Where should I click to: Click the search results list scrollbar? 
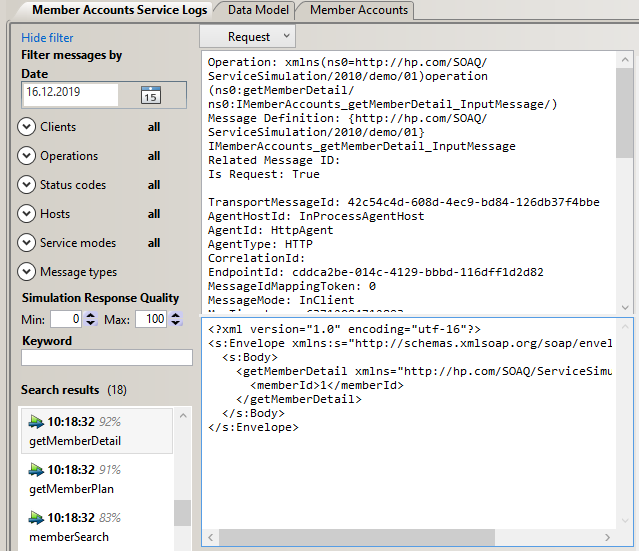click(182, 513)
